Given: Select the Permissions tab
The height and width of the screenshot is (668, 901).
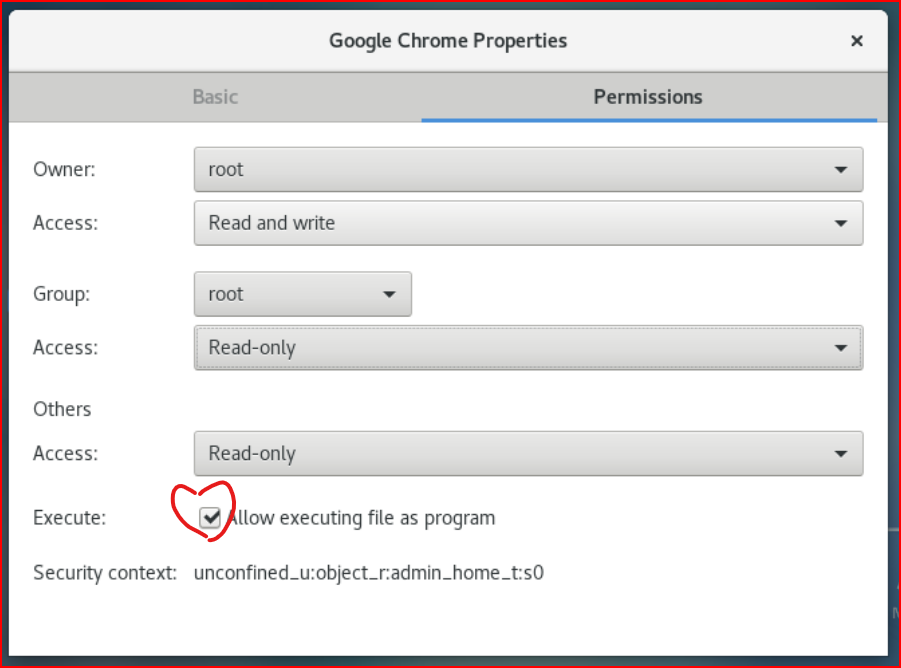Looking at the screenshot, I should [648, 97].
